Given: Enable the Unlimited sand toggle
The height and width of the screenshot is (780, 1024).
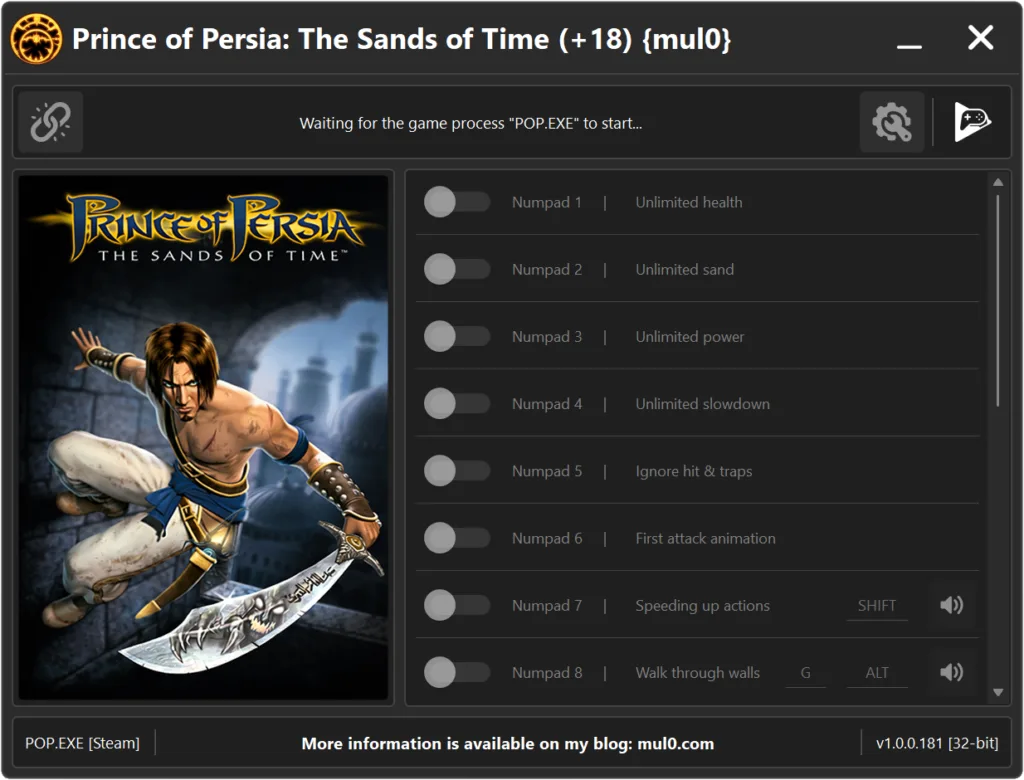Looking at the screenshot, I should point(457,269).
